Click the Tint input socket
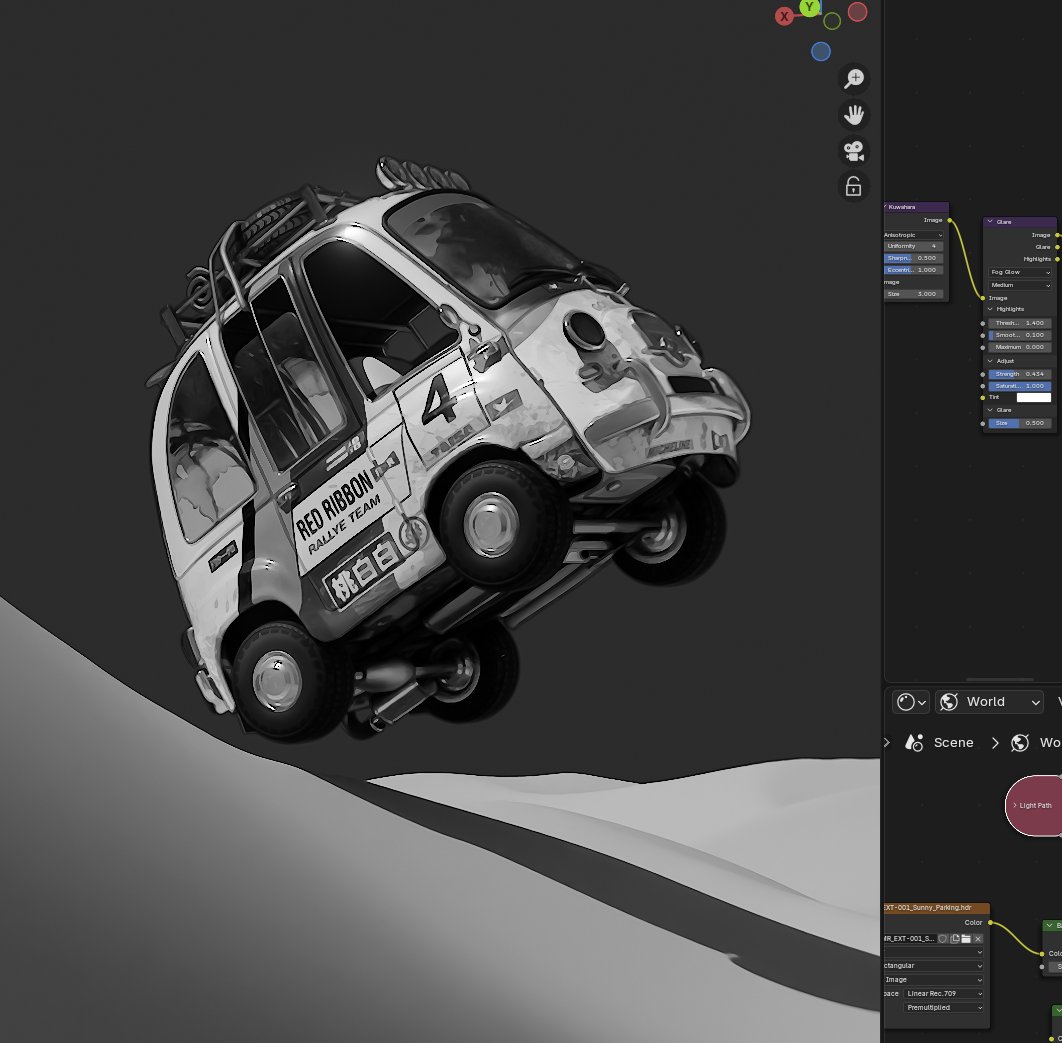 [x=983, y=398]
